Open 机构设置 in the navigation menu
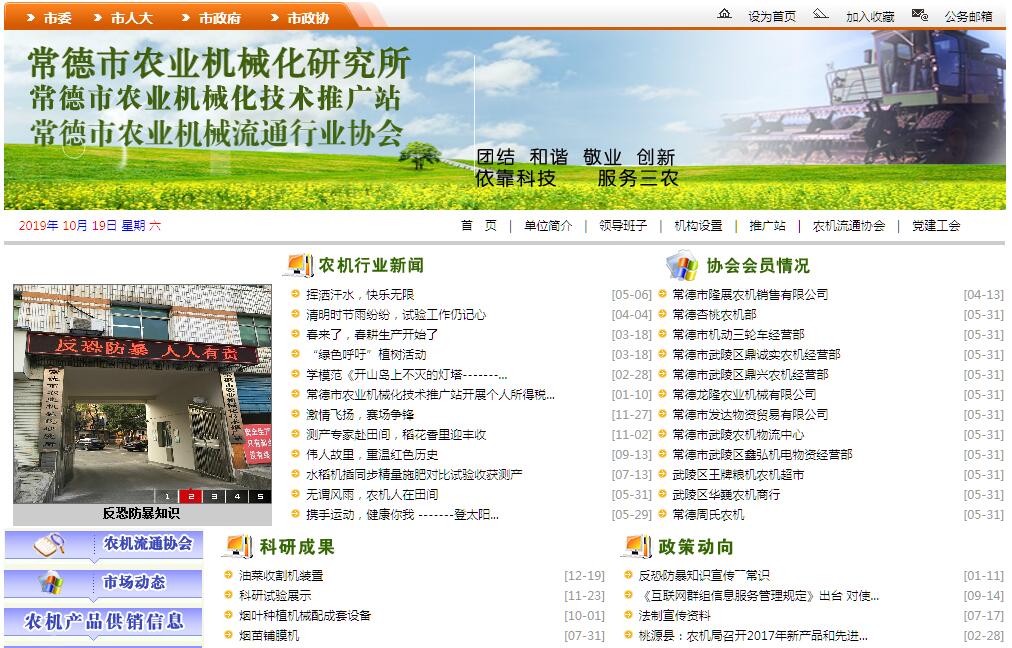 [697, 226]
